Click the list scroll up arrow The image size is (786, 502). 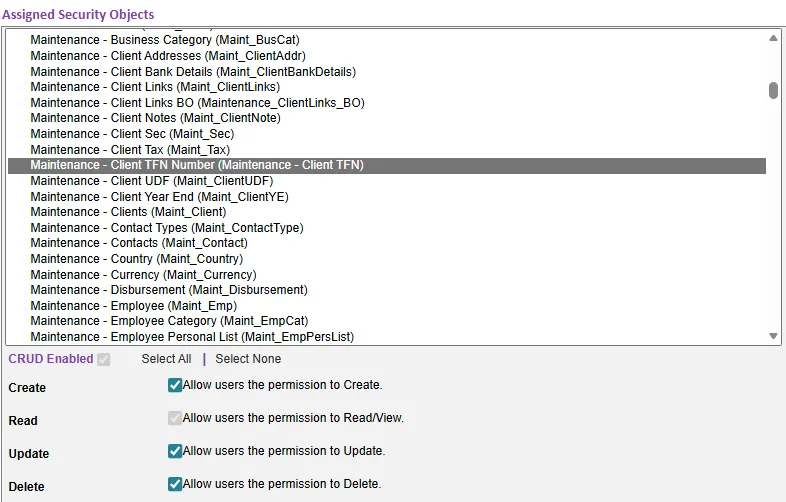pos(773,39)
